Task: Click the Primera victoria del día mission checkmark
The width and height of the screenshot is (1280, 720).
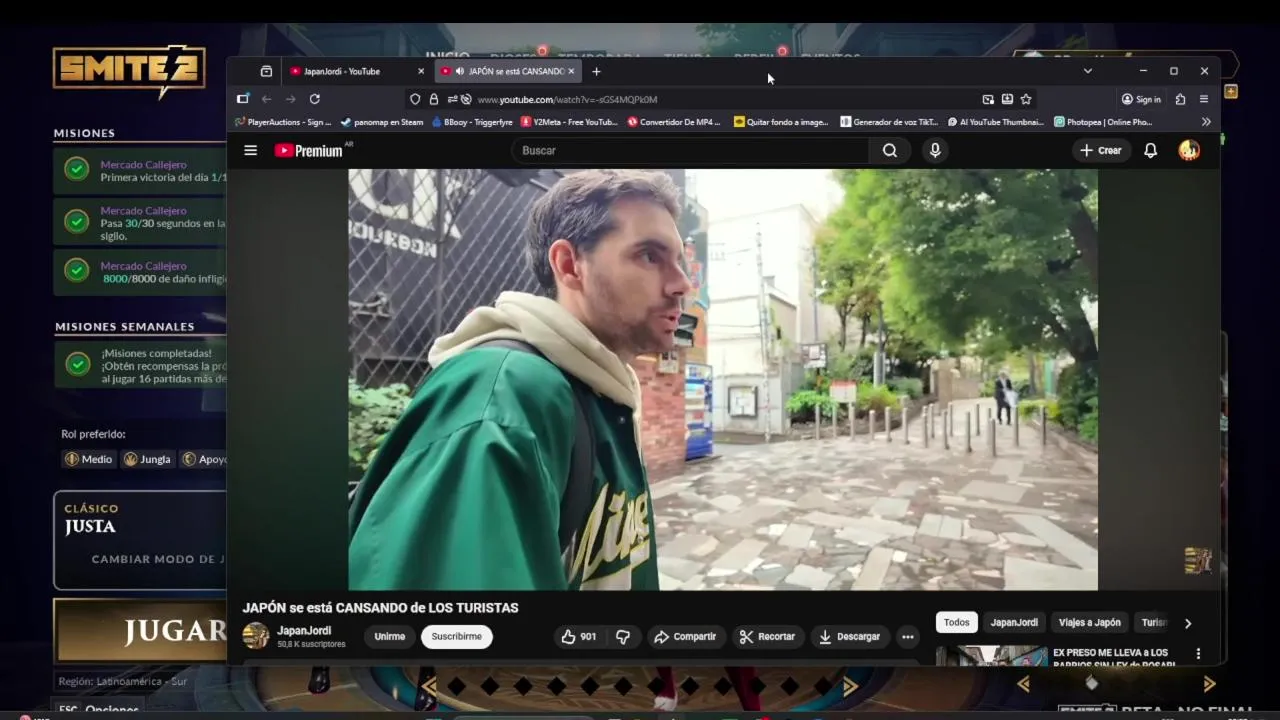Action: coord(77,169)
